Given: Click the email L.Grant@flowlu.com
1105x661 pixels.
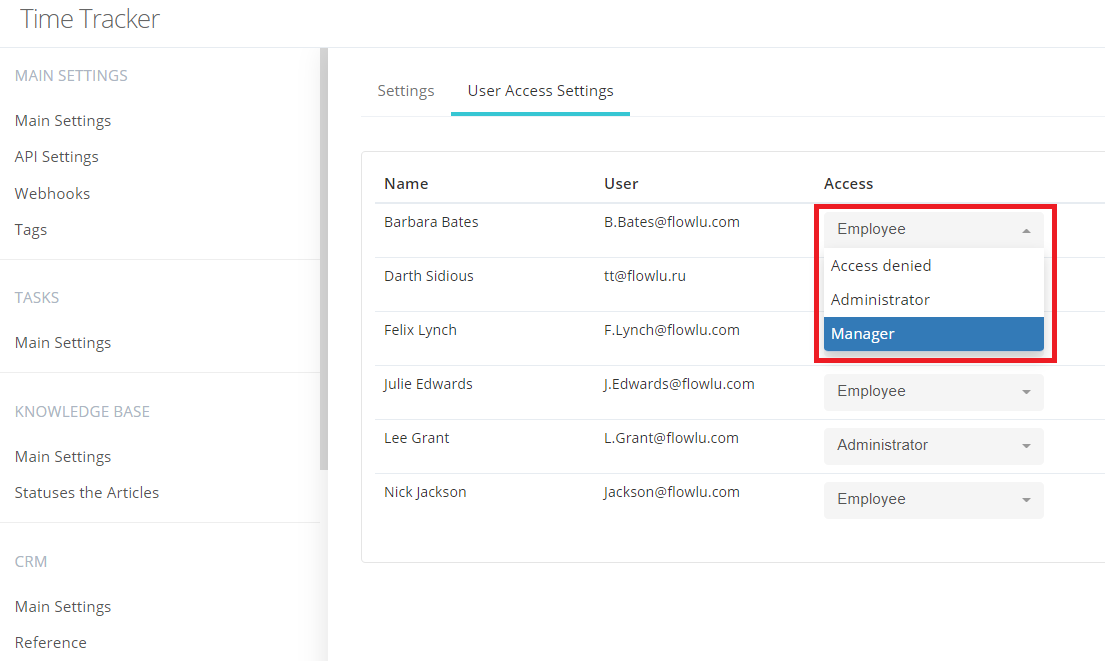Looking at the screenshot, I should pyautogui.click(x=671, y=438).
